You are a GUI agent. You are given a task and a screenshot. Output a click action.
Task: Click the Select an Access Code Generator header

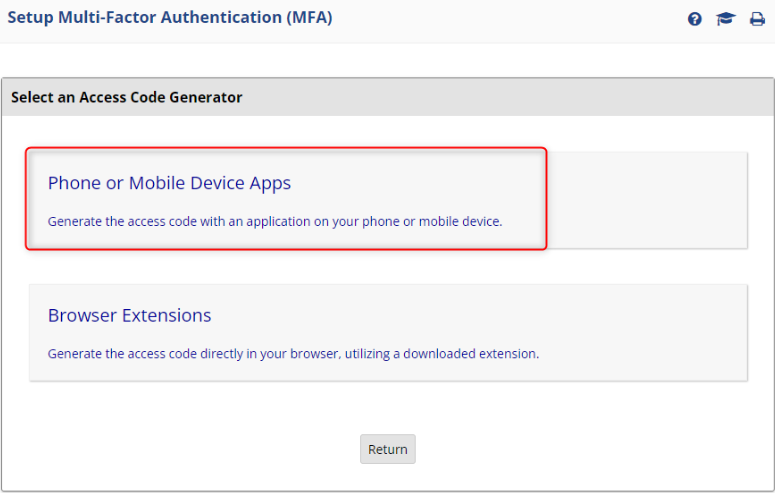pyautogui.click(x=127, y=97)
